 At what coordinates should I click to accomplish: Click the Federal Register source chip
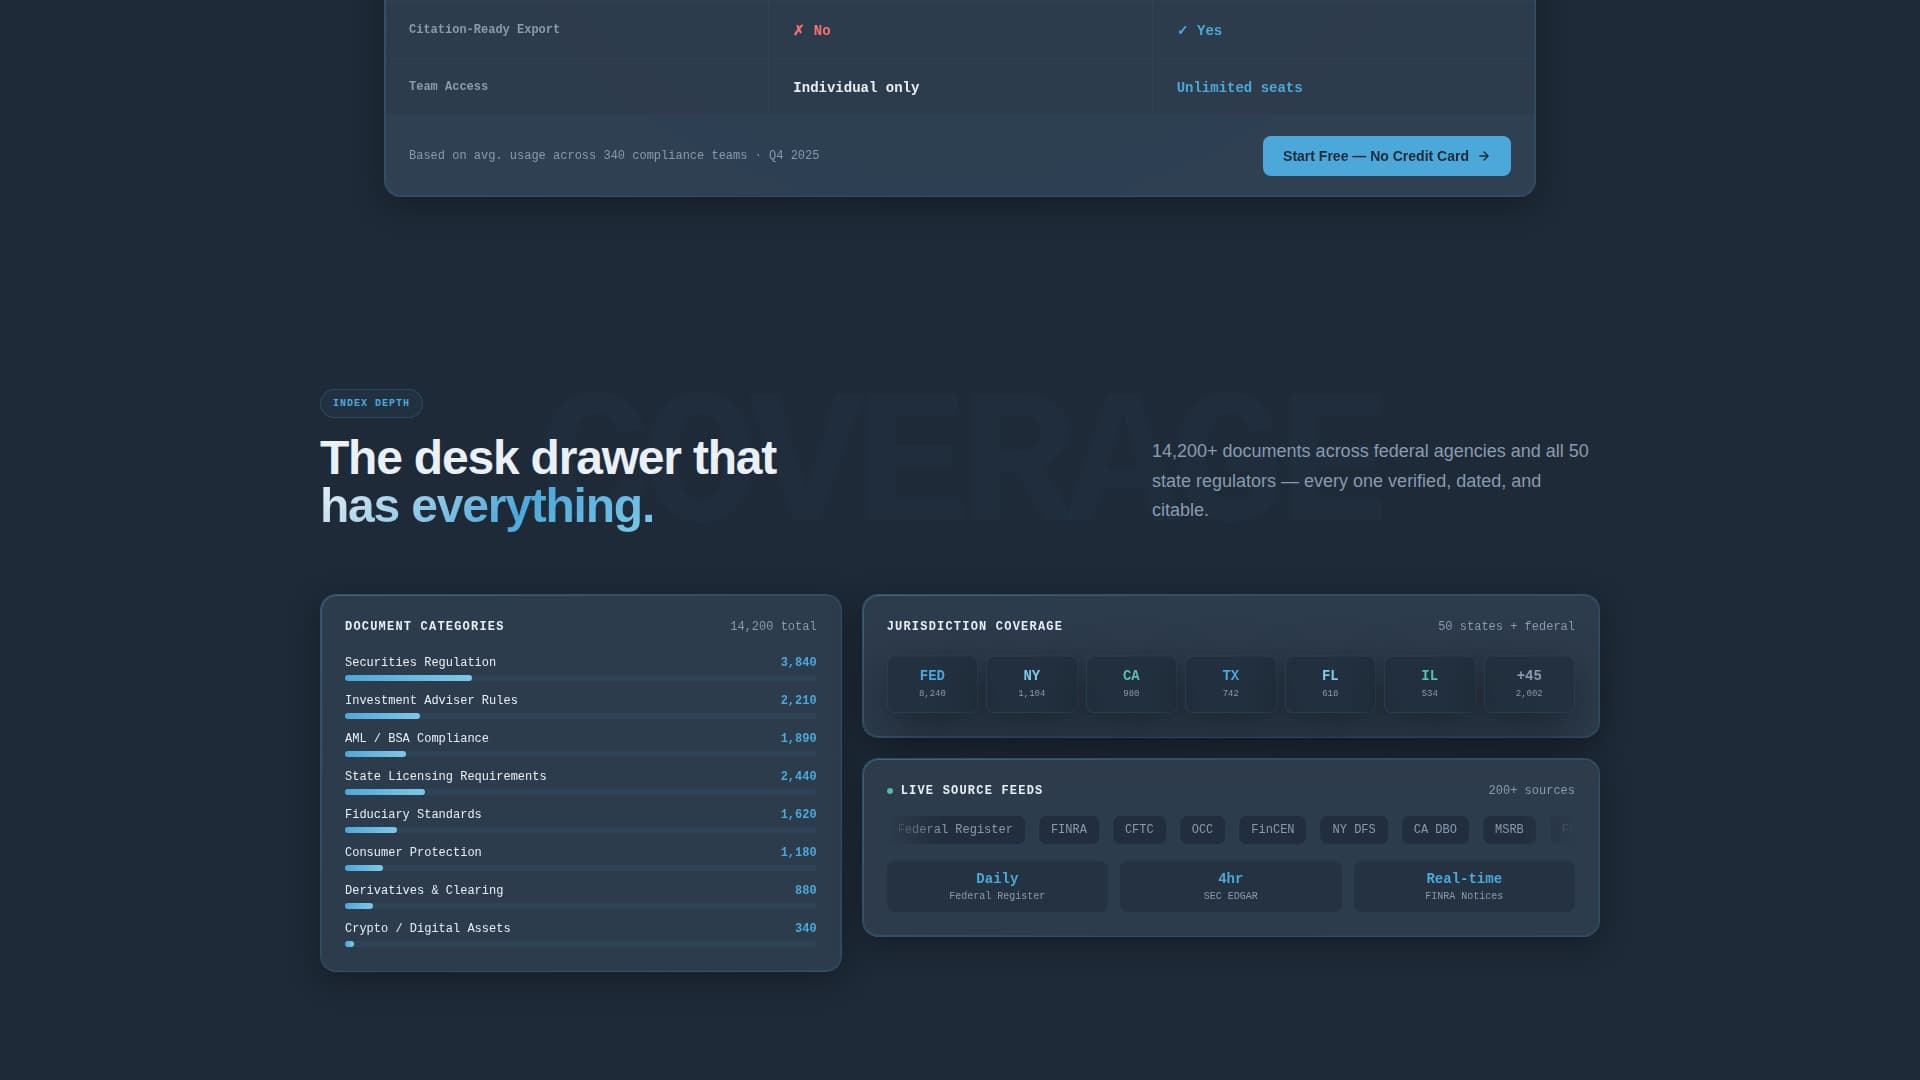[955, 830]
